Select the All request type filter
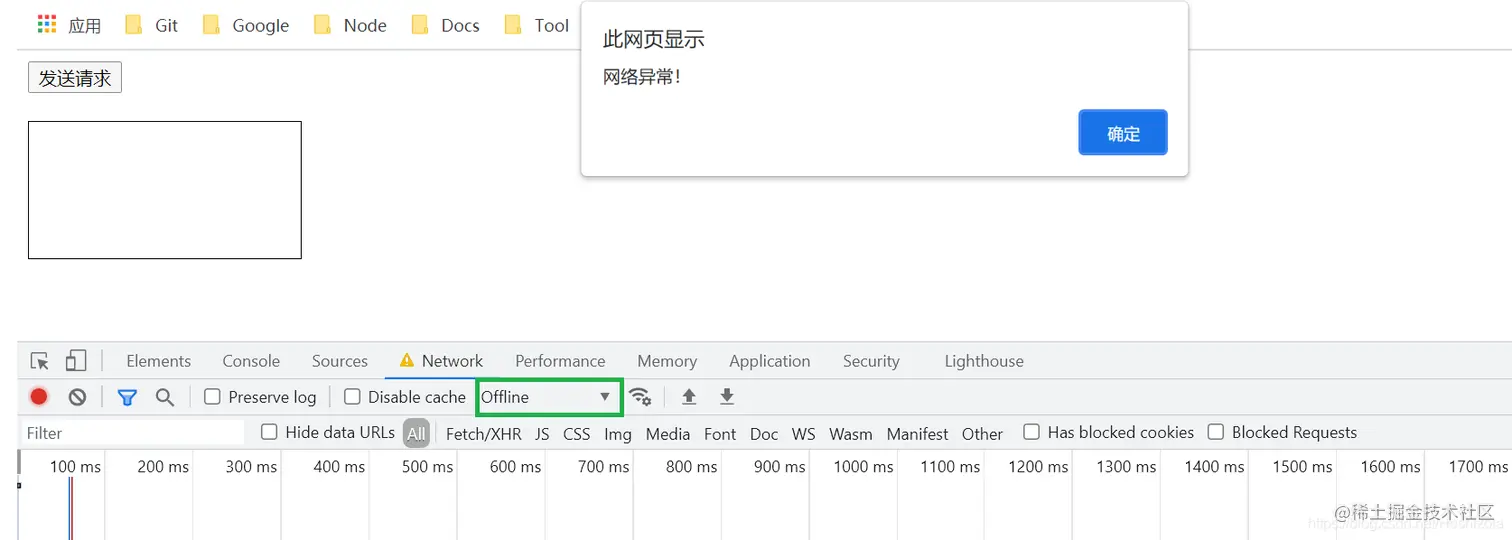 [416, 433]
